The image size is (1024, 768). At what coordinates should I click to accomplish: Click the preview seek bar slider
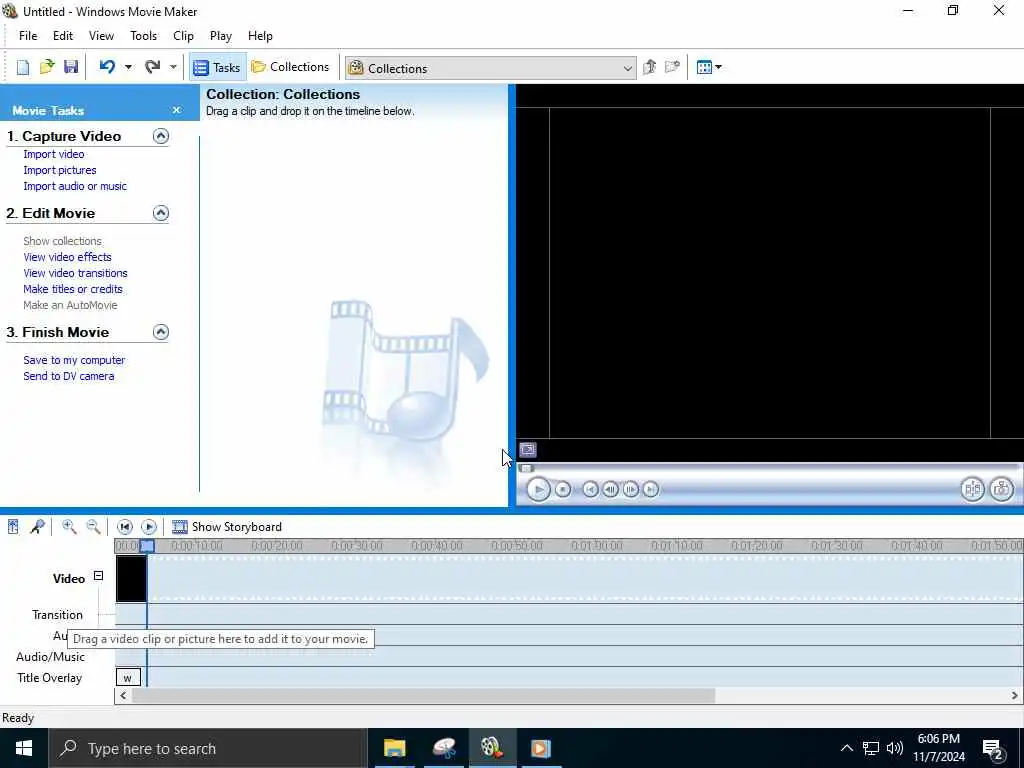526,468
